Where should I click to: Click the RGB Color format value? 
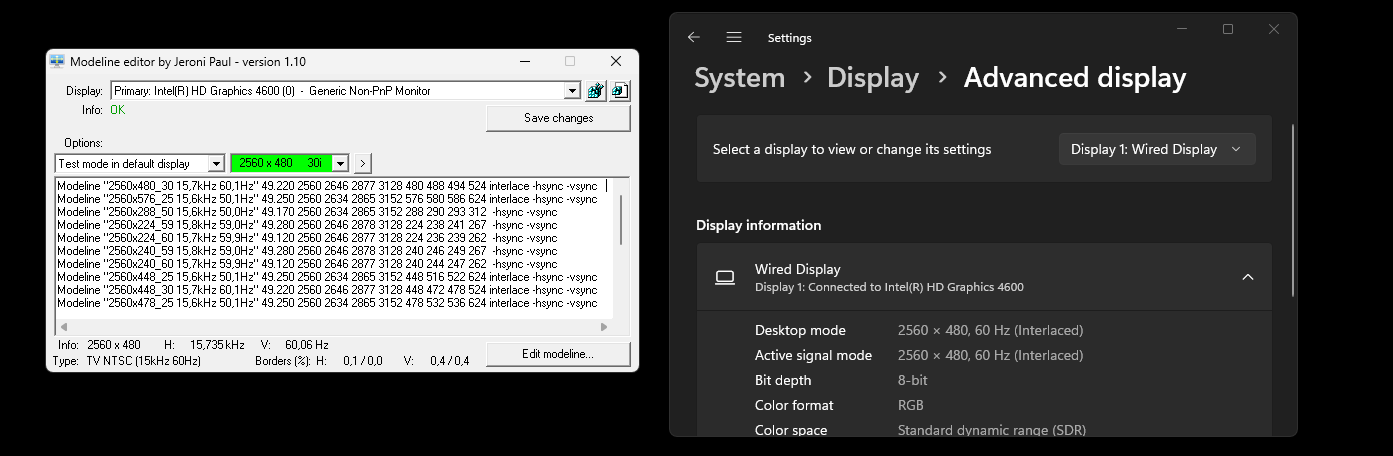[911, 405]
